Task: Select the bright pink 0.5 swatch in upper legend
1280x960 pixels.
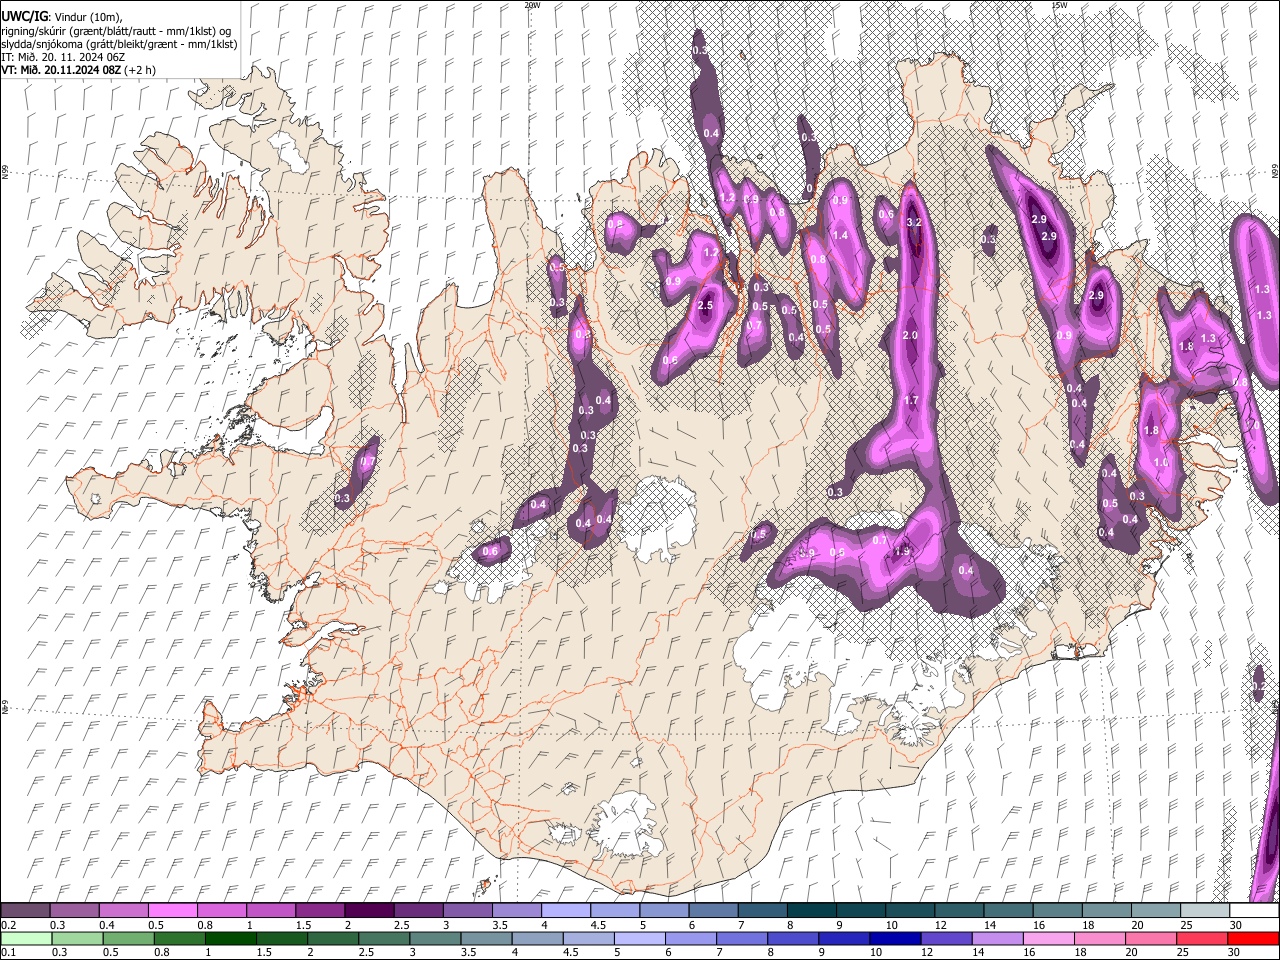Action: (172, 911)
